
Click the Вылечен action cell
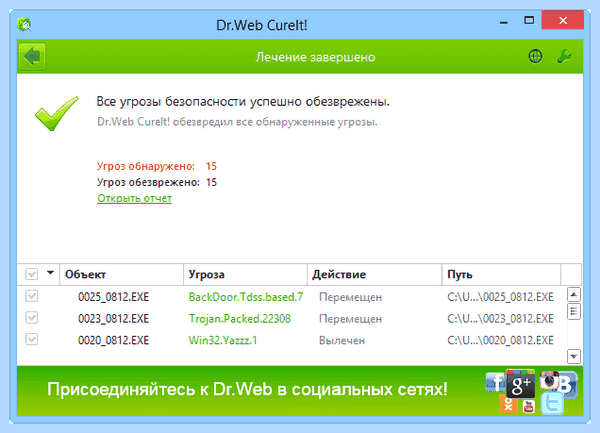point(342,340)
